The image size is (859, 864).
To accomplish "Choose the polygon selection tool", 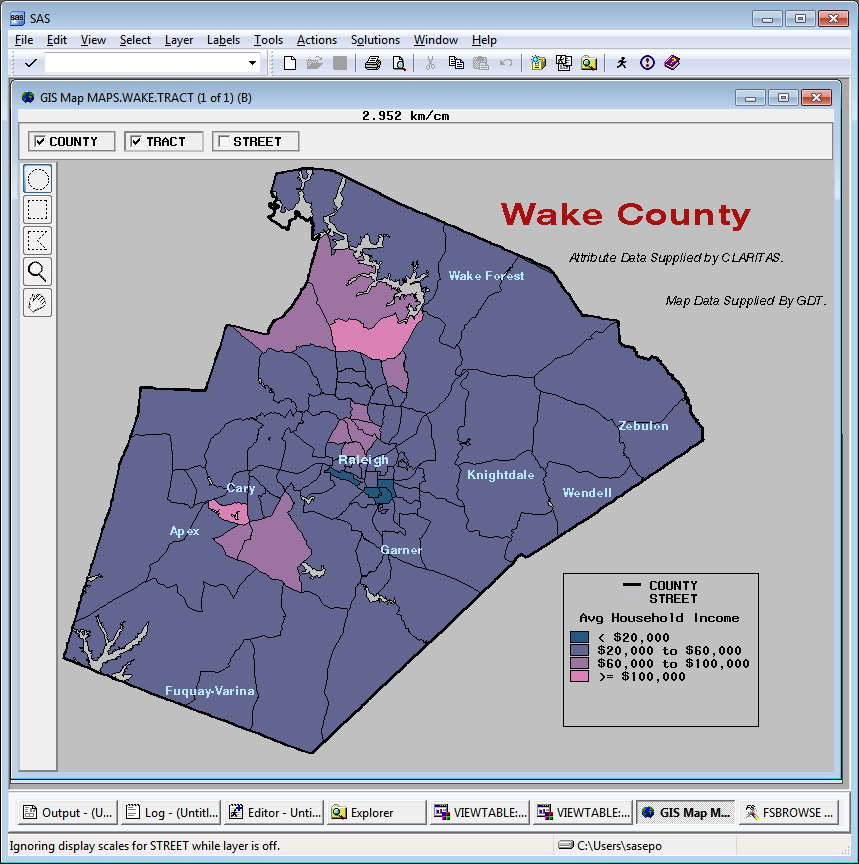I will (x=37, y=240).
